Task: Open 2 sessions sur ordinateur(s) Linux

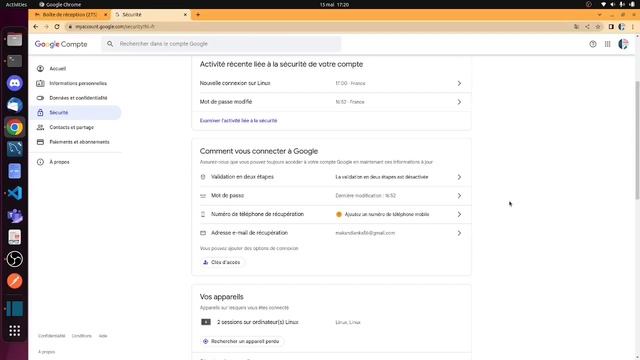Action: [331, 322]
